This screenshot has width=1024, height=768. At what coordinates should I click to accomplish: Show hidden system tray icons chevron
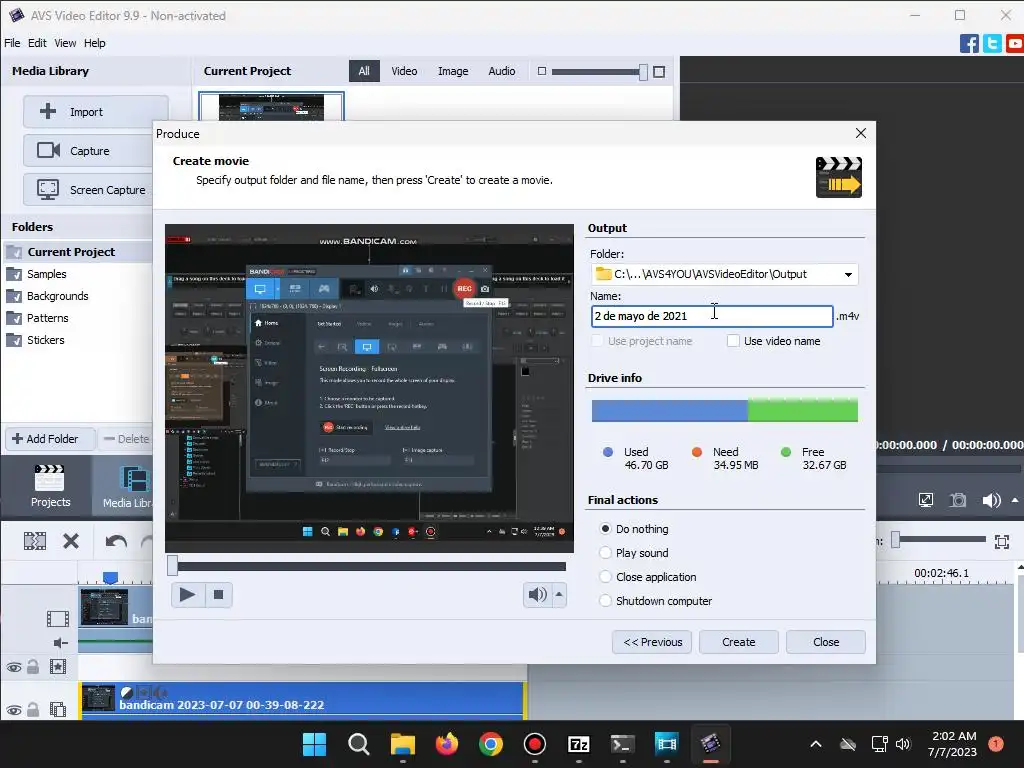(x=816, y=744)
